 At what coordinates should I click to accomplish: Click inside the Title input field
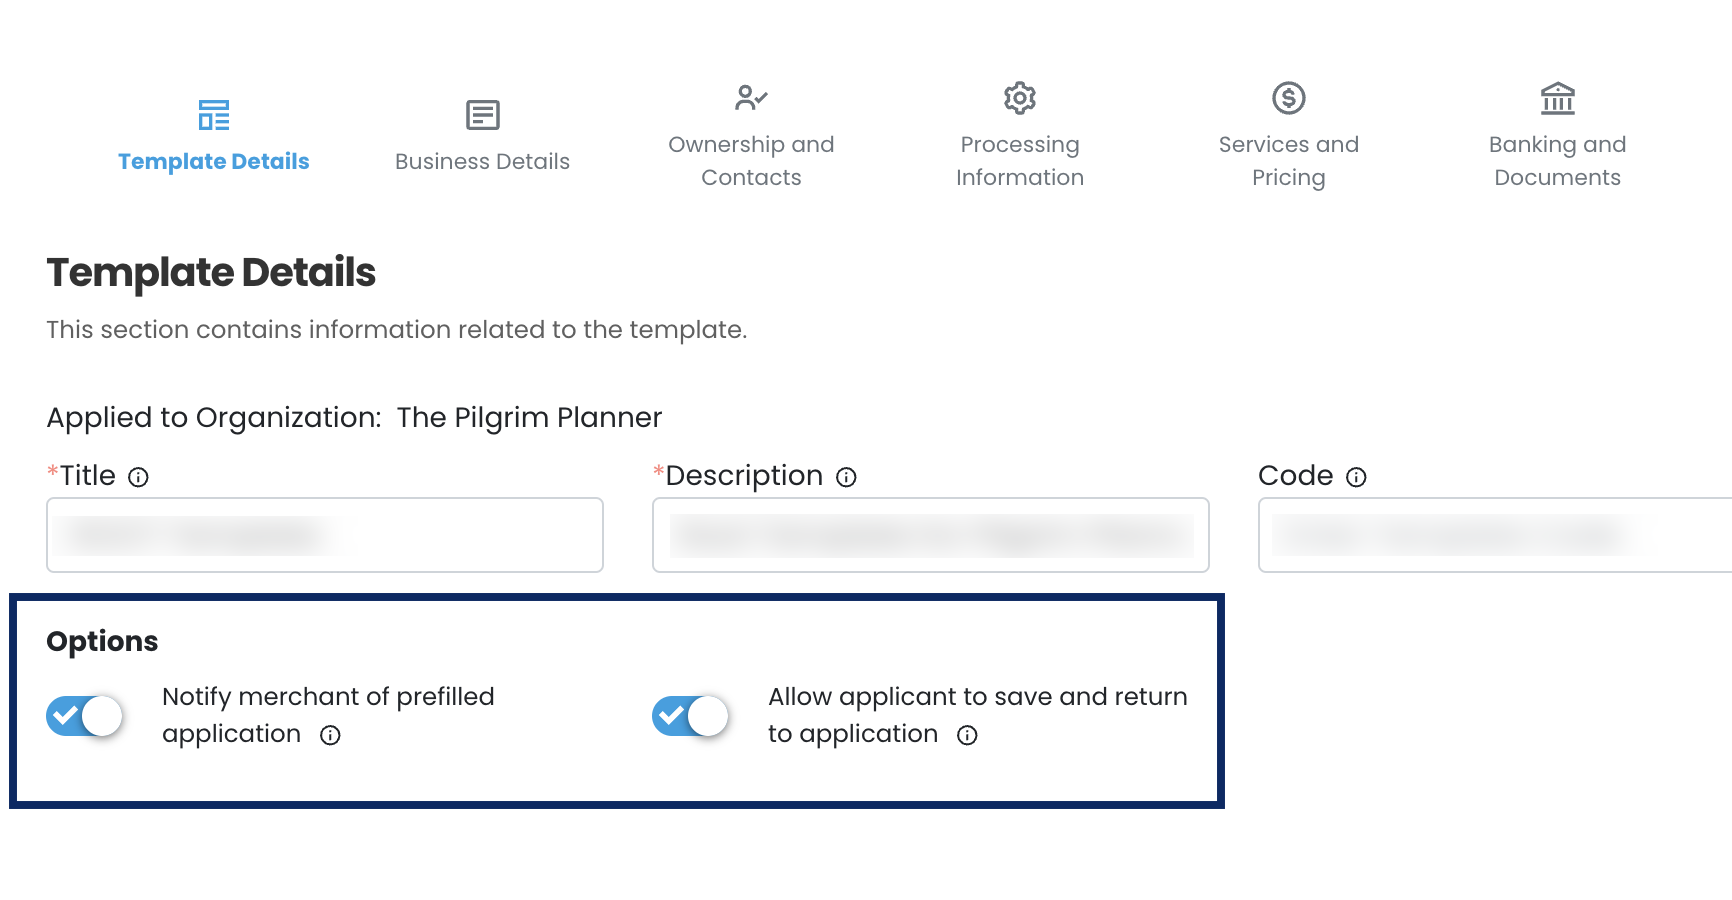324,535
